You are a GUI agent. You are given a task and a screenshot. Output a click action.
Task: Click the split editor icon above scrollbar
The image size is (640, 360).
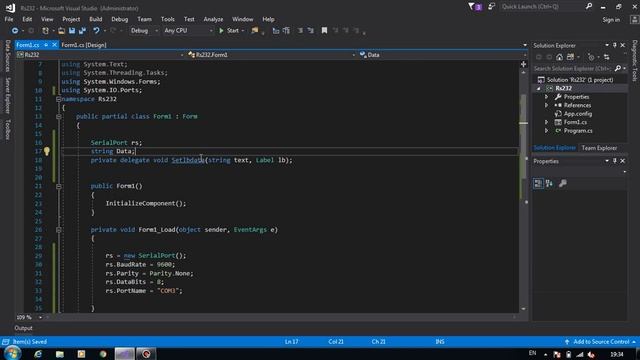[524, 64]
